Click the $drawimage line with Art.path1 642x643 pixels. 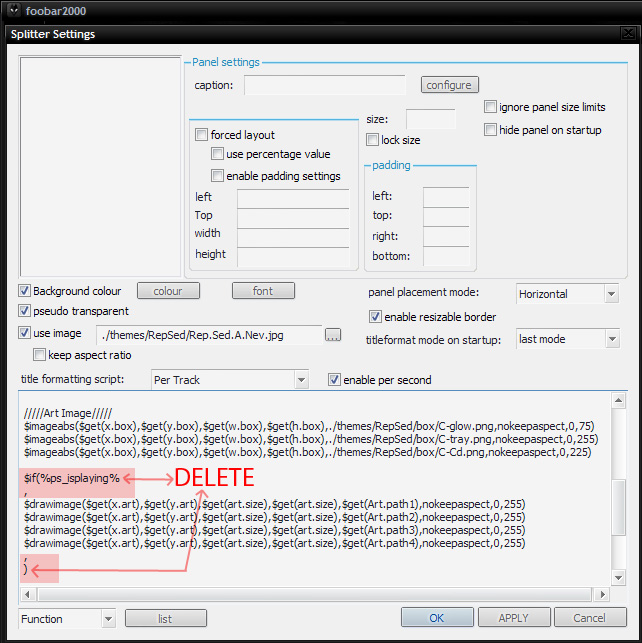pyautogui.click(x=275, y=504)
